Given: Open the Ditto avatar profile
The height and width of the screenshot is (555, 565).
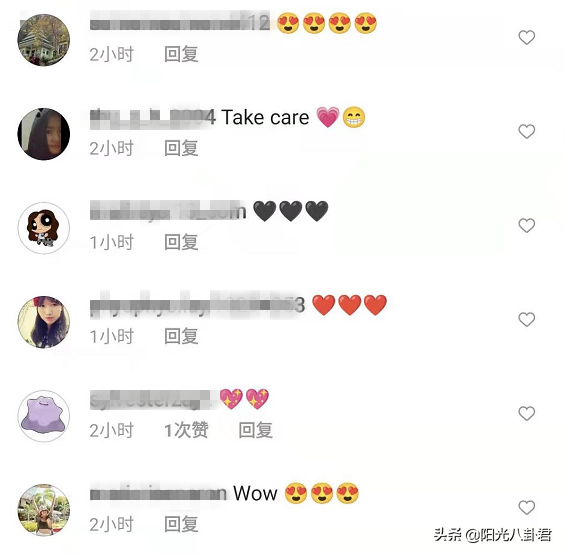Looking at the screenshot, I should click(44, 416).
